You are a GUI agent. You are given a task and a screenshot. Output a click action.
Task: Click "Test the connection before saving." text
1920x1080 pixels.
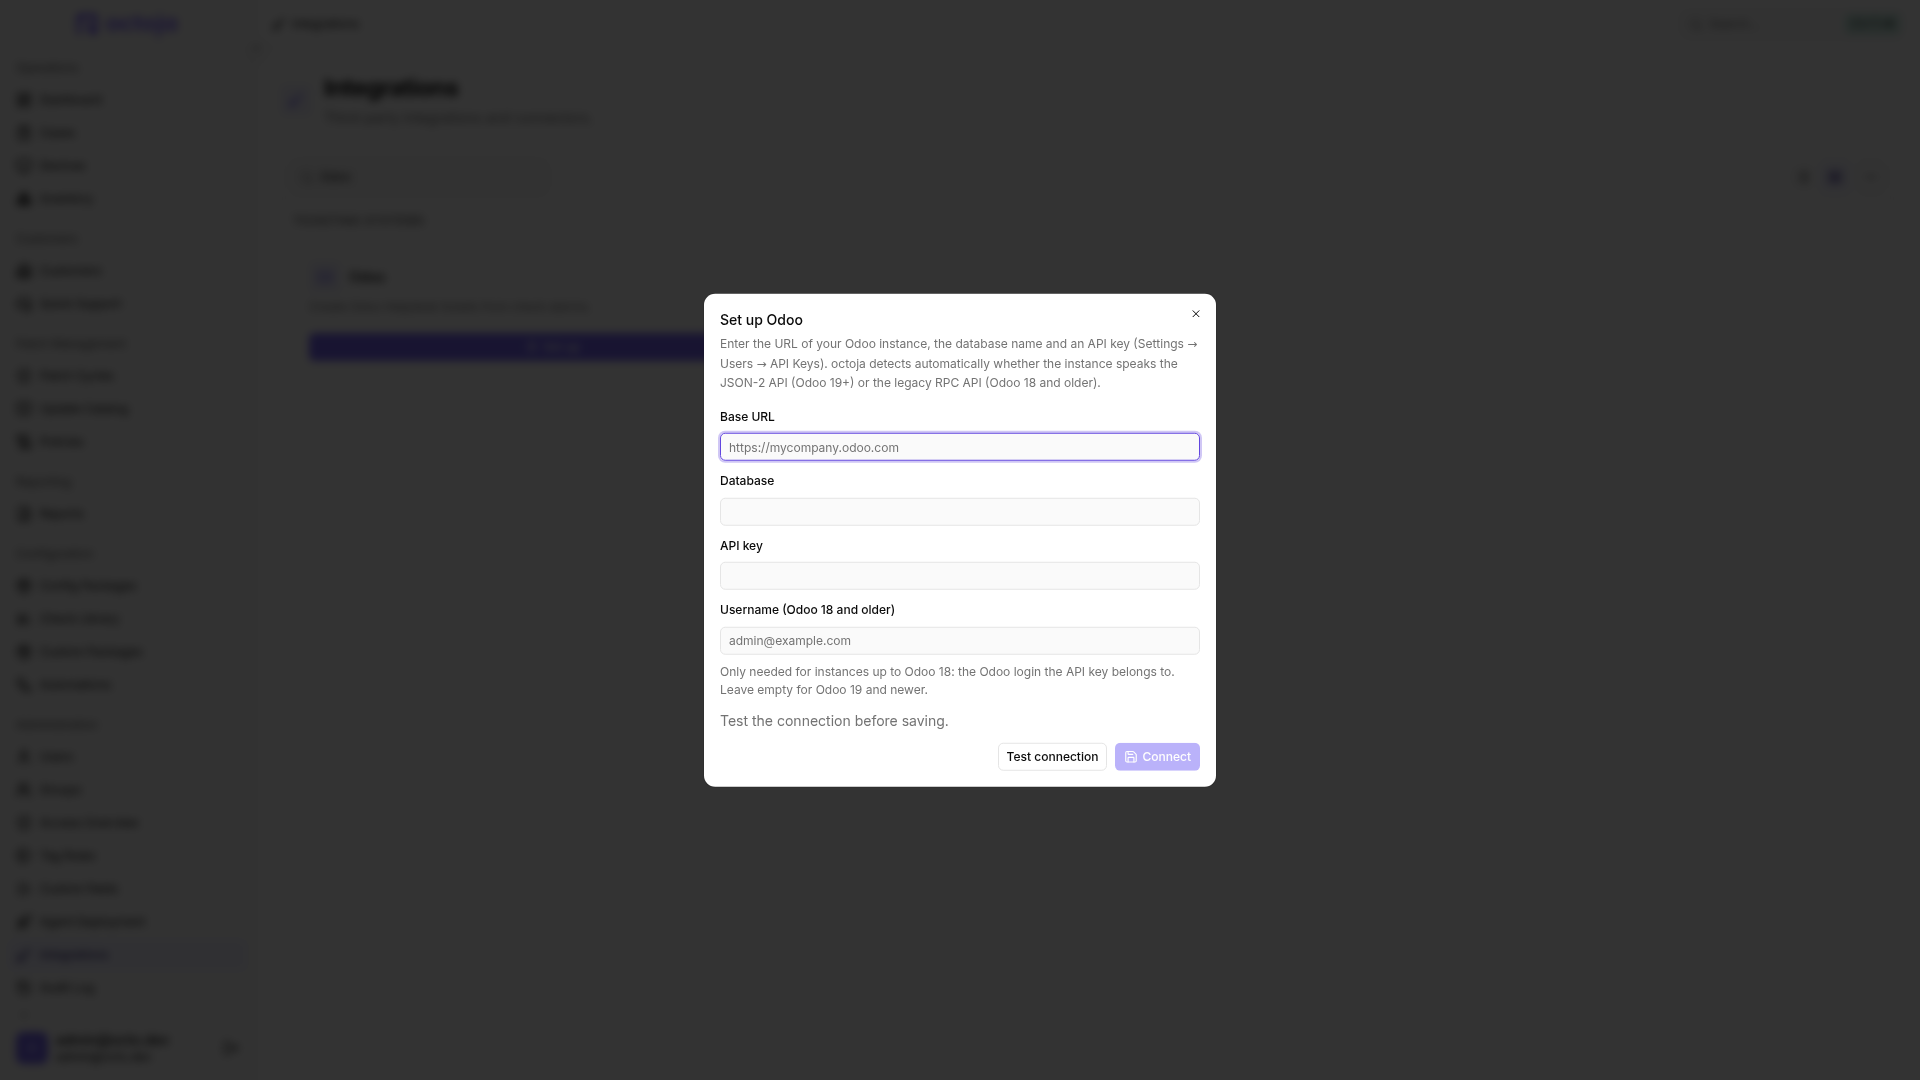[x=834, y=721]
